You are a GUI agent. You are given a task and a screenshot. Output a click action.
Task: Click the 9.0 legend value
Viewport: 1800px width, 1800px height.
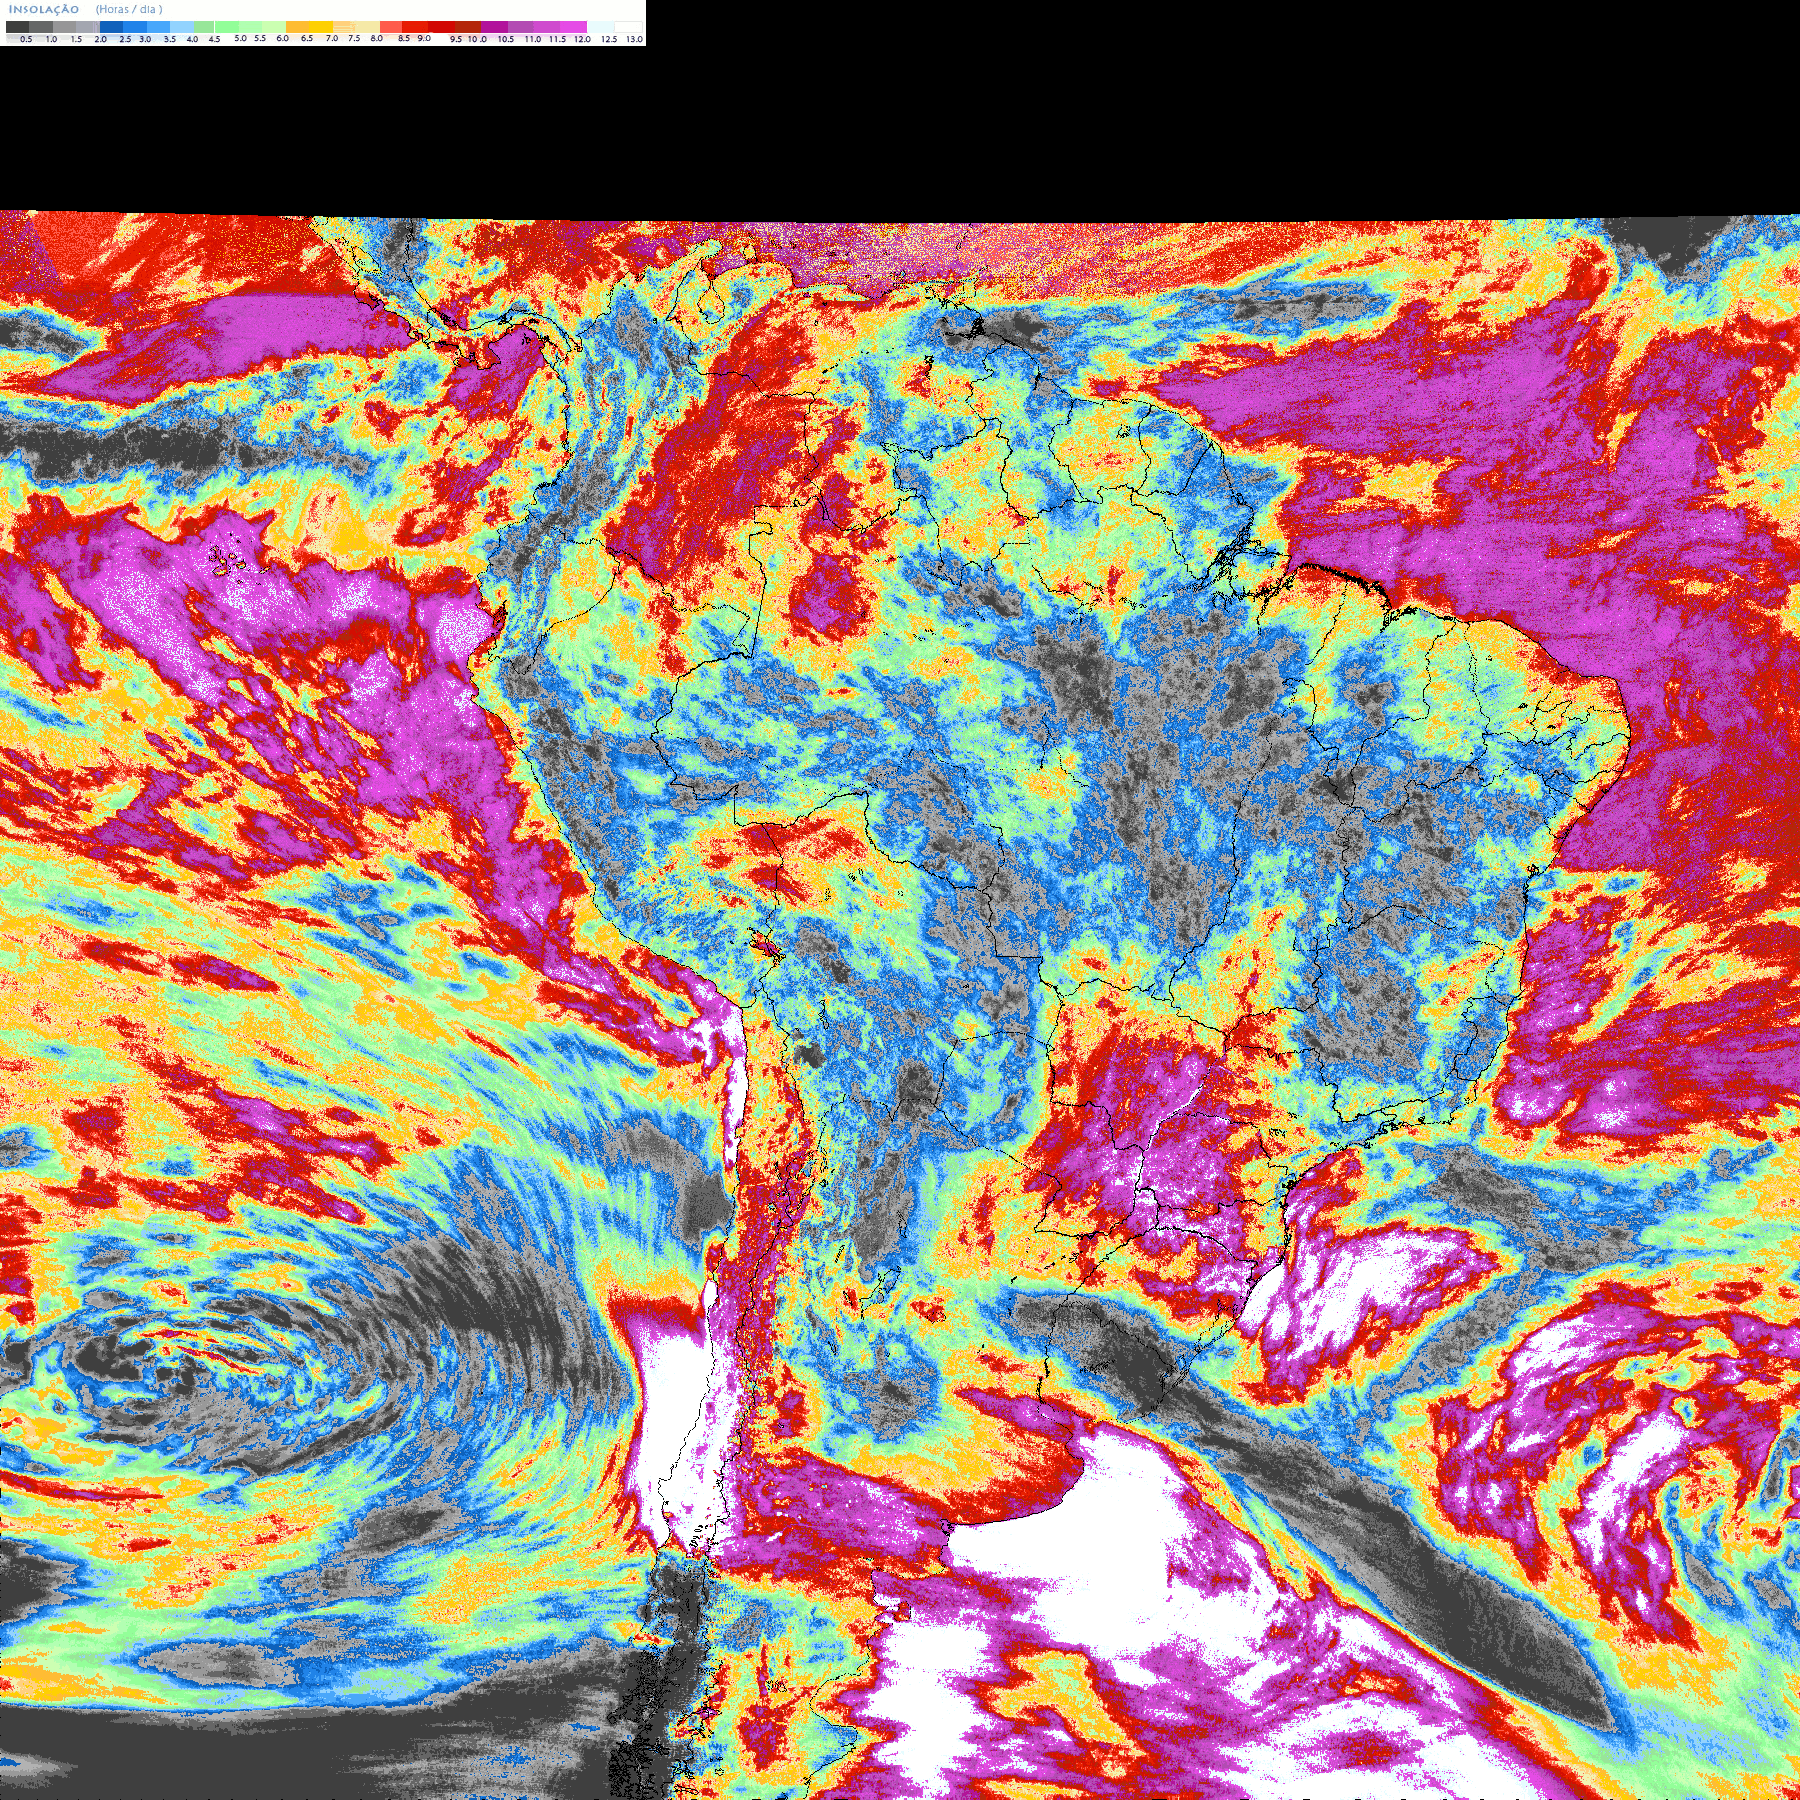[424, 38]
